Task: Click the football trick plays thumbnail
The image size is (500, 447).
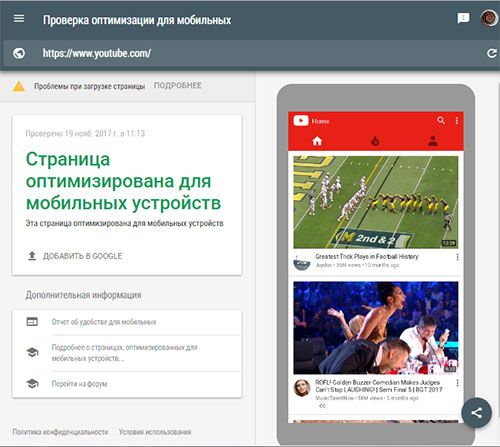Action: 376,202
